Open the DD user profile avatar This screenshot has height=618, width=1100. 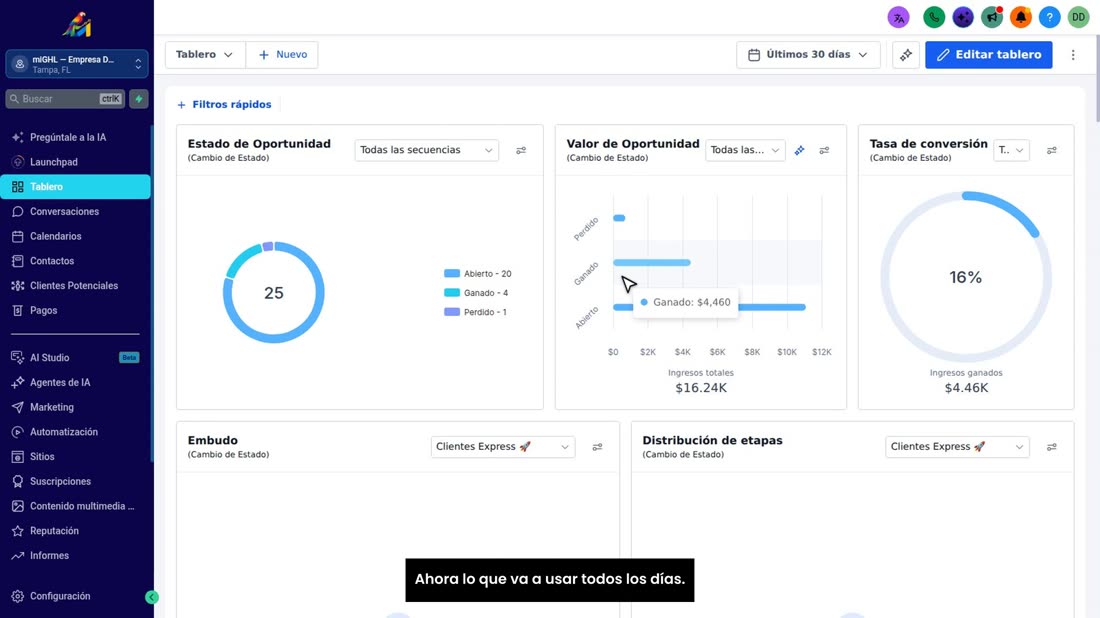pyautogui.click(x=1078, y=17)
